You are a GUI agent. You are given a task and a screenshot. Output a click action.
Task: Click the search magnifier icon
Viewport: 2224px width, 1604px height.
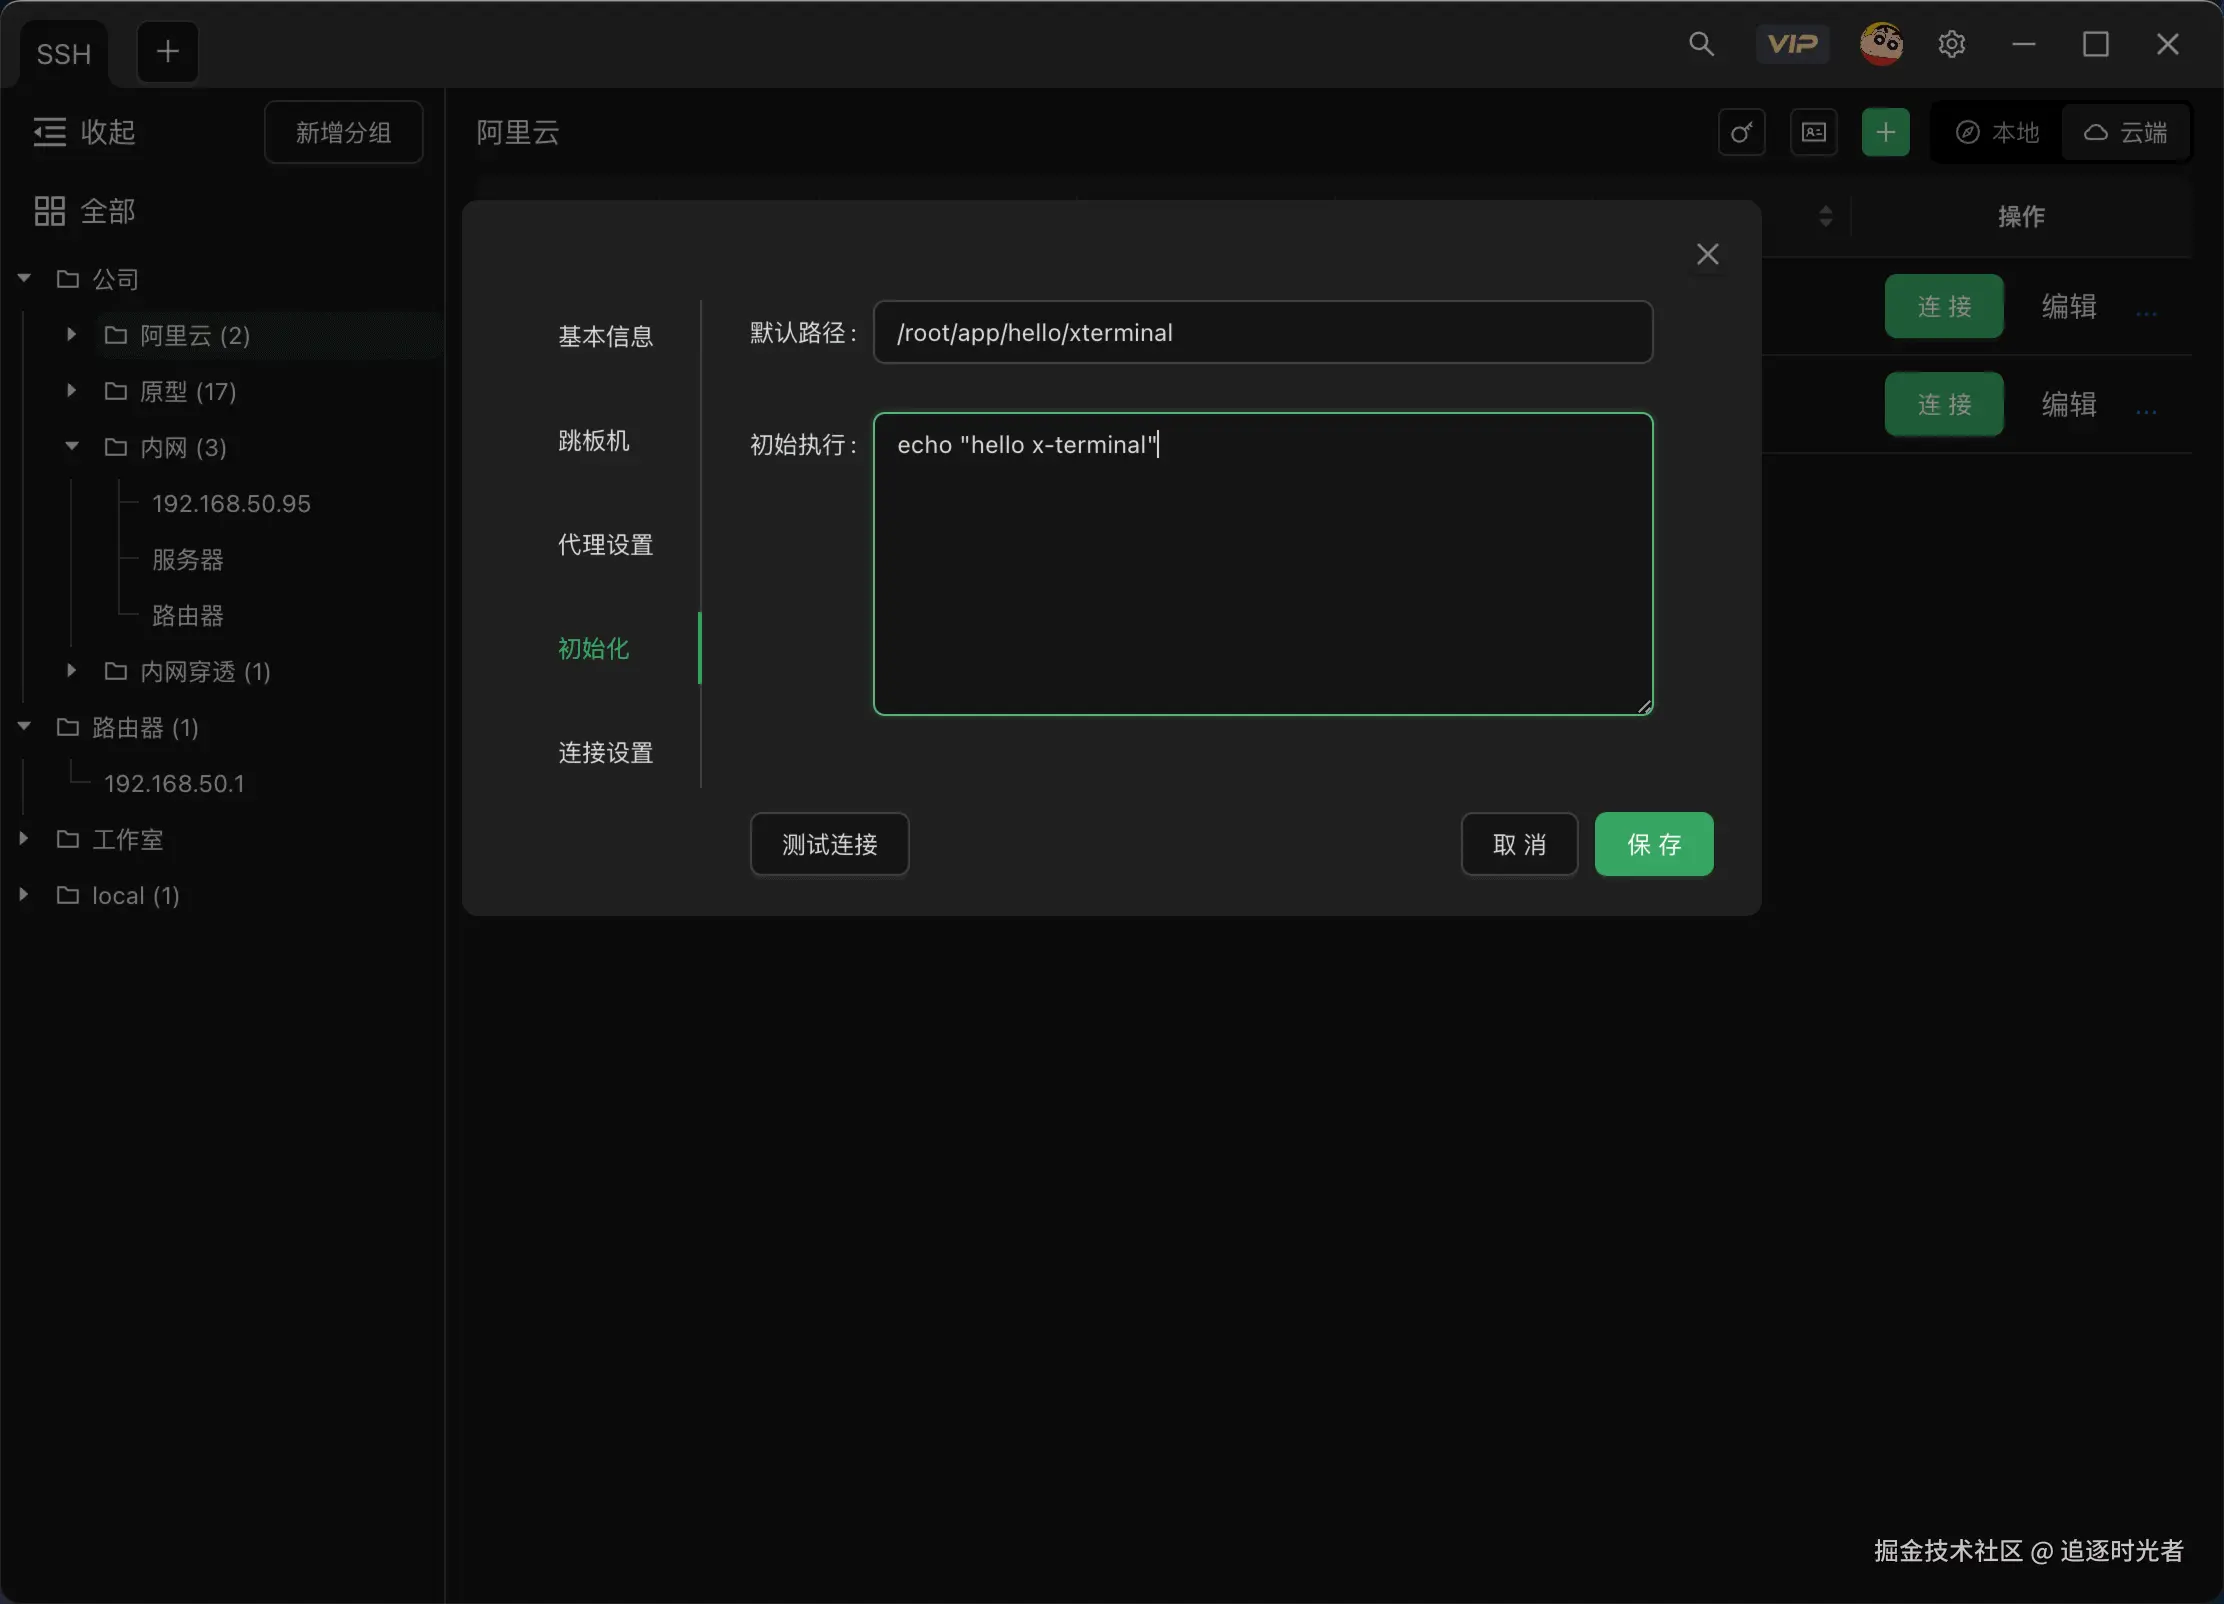[1701, 44]
